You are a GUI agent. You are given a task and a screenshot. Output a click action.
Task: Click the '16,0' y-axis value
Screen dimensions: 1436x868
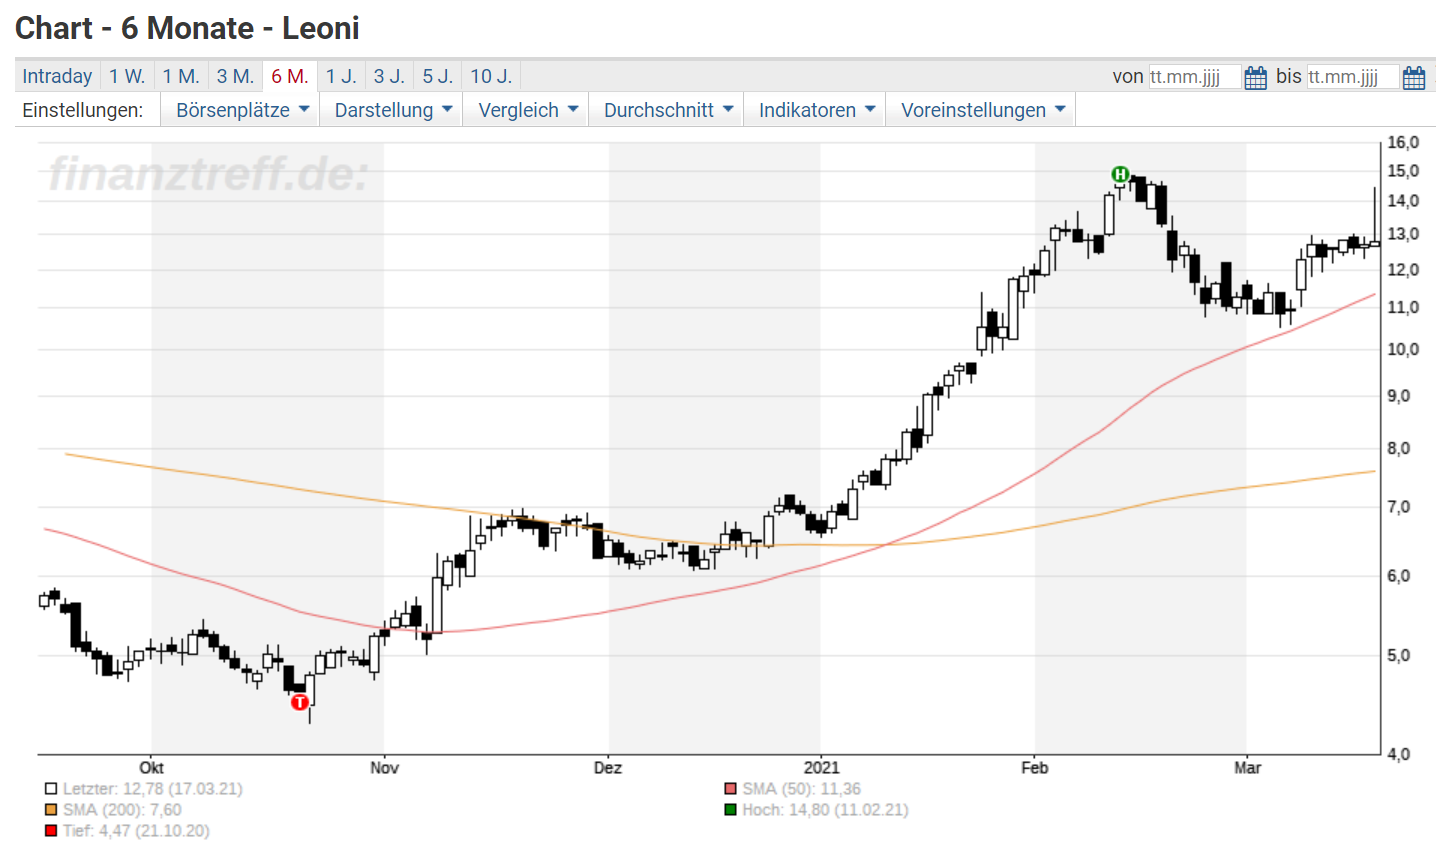(1403, 143)
